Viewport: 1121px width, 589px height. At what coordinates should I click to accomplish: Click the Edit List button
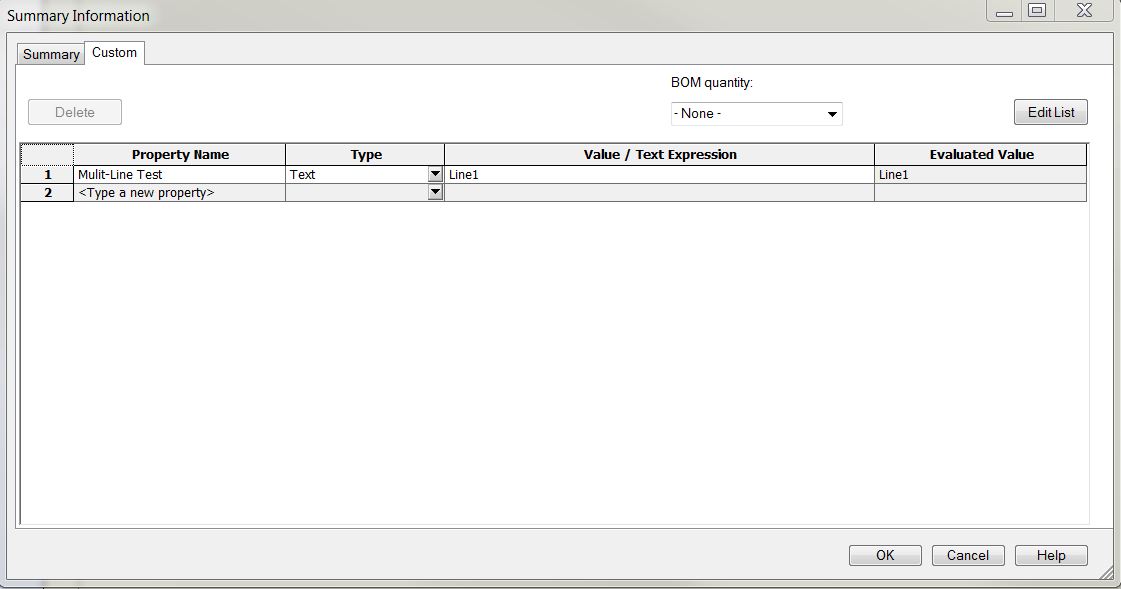(1051, 112)
